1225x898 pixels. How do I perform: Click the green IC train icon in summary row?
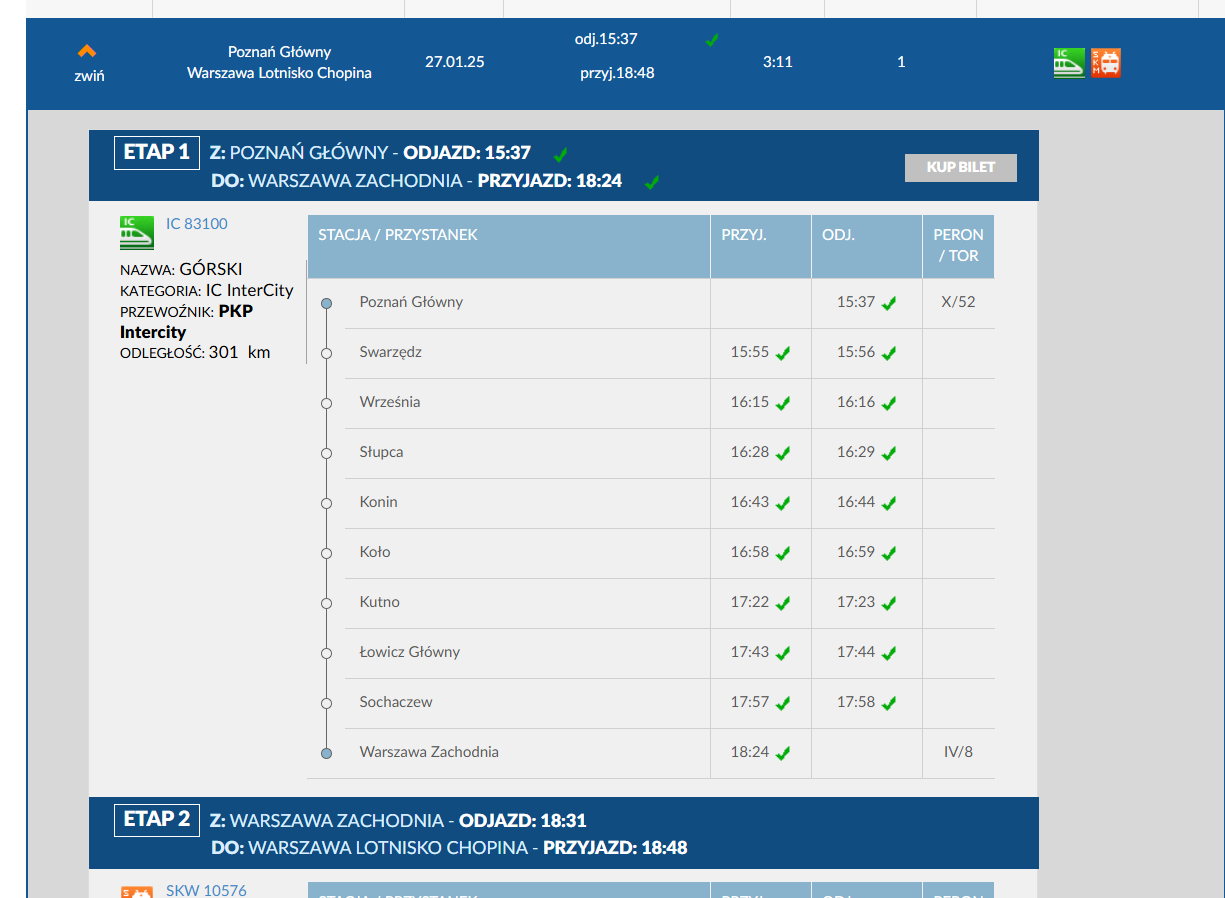pyautogui.click(x=1069, y=63)
